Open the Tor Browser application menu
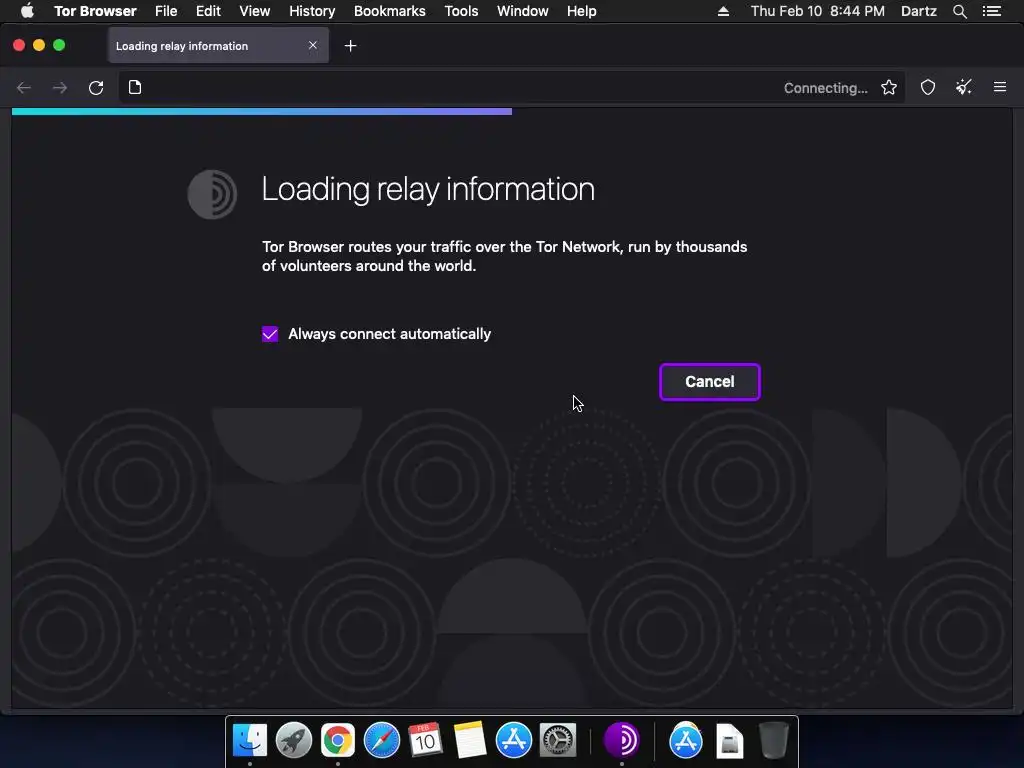The image size is (1024, 768). 95,11
